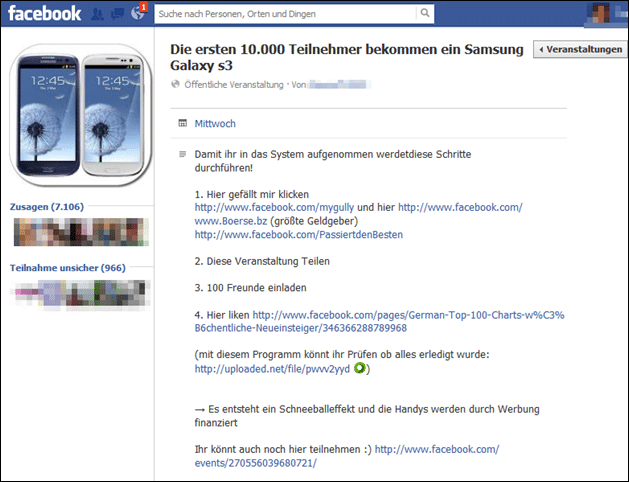Open the Mittwoch date link
Viewport: 629px width, 482px height.
click(215, 124)
